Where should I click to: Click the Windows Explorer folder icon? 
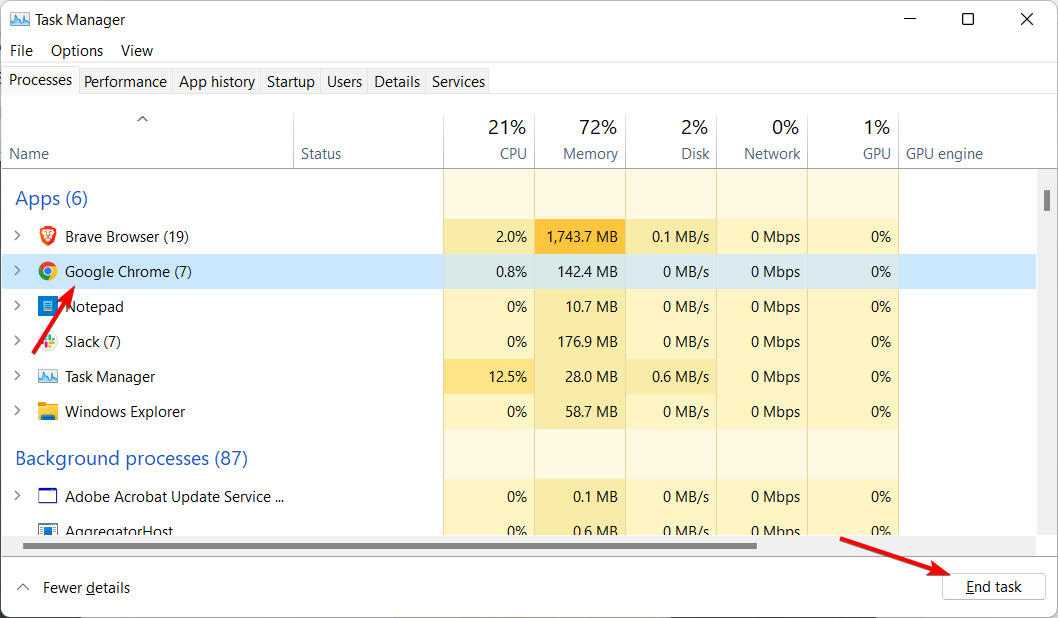point(47,412)
